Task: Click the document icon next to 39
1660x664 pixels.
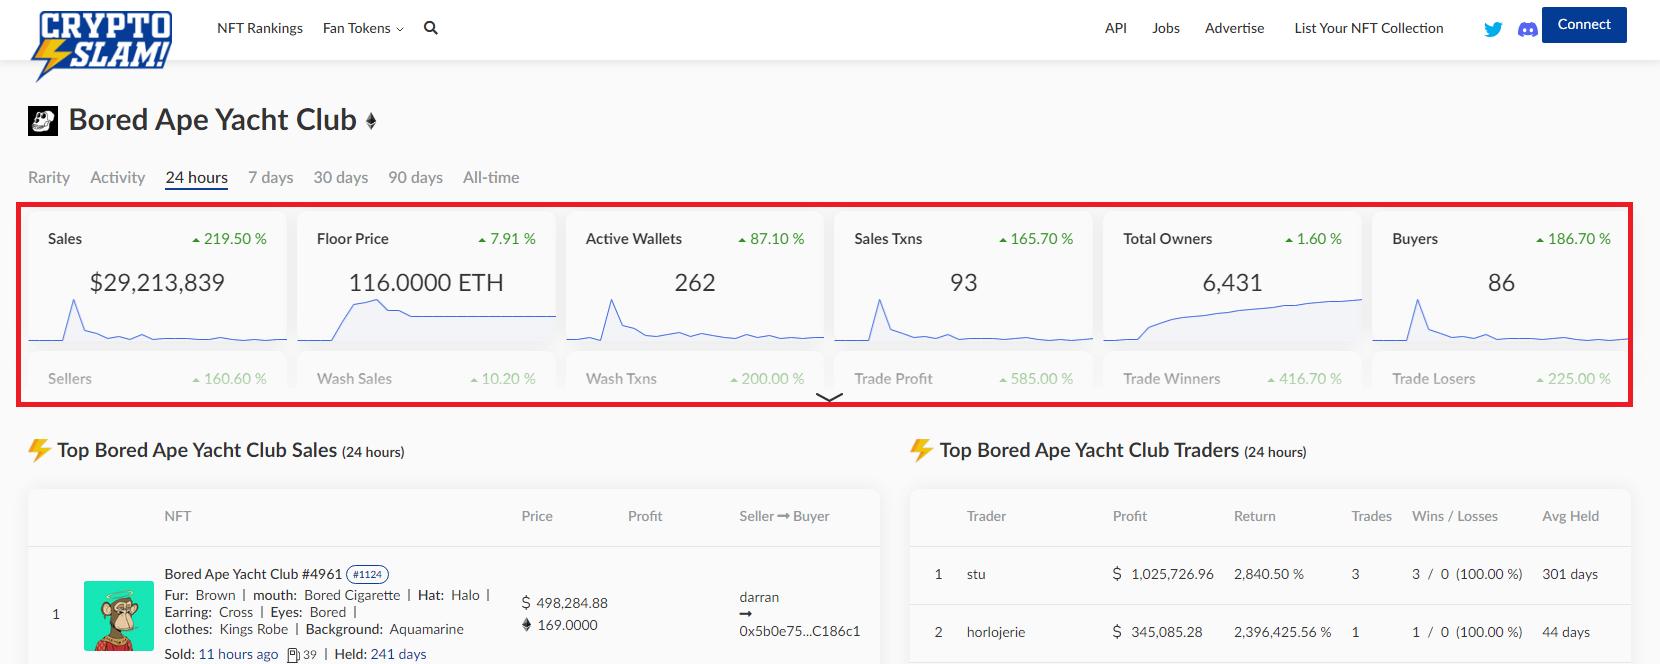Action: pyautogui.click(x=293, y=655)
